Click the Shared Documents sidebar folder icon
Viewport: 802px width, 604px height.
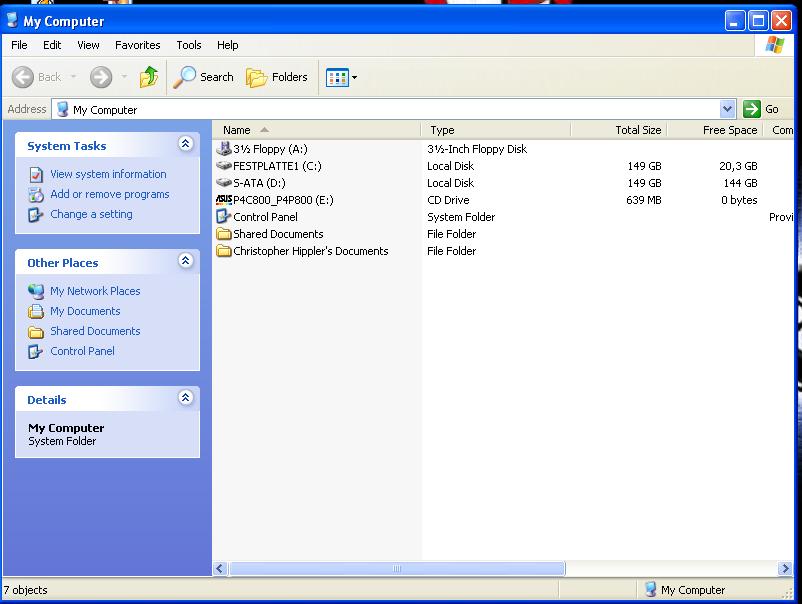[x=36, y=332]
